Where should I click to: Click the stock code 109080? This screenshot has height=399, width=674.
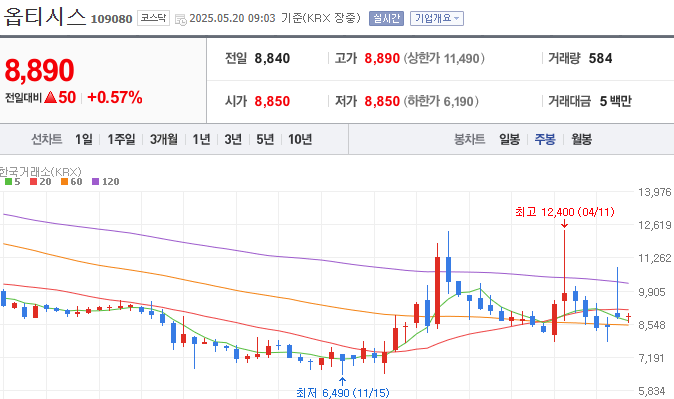111,19
